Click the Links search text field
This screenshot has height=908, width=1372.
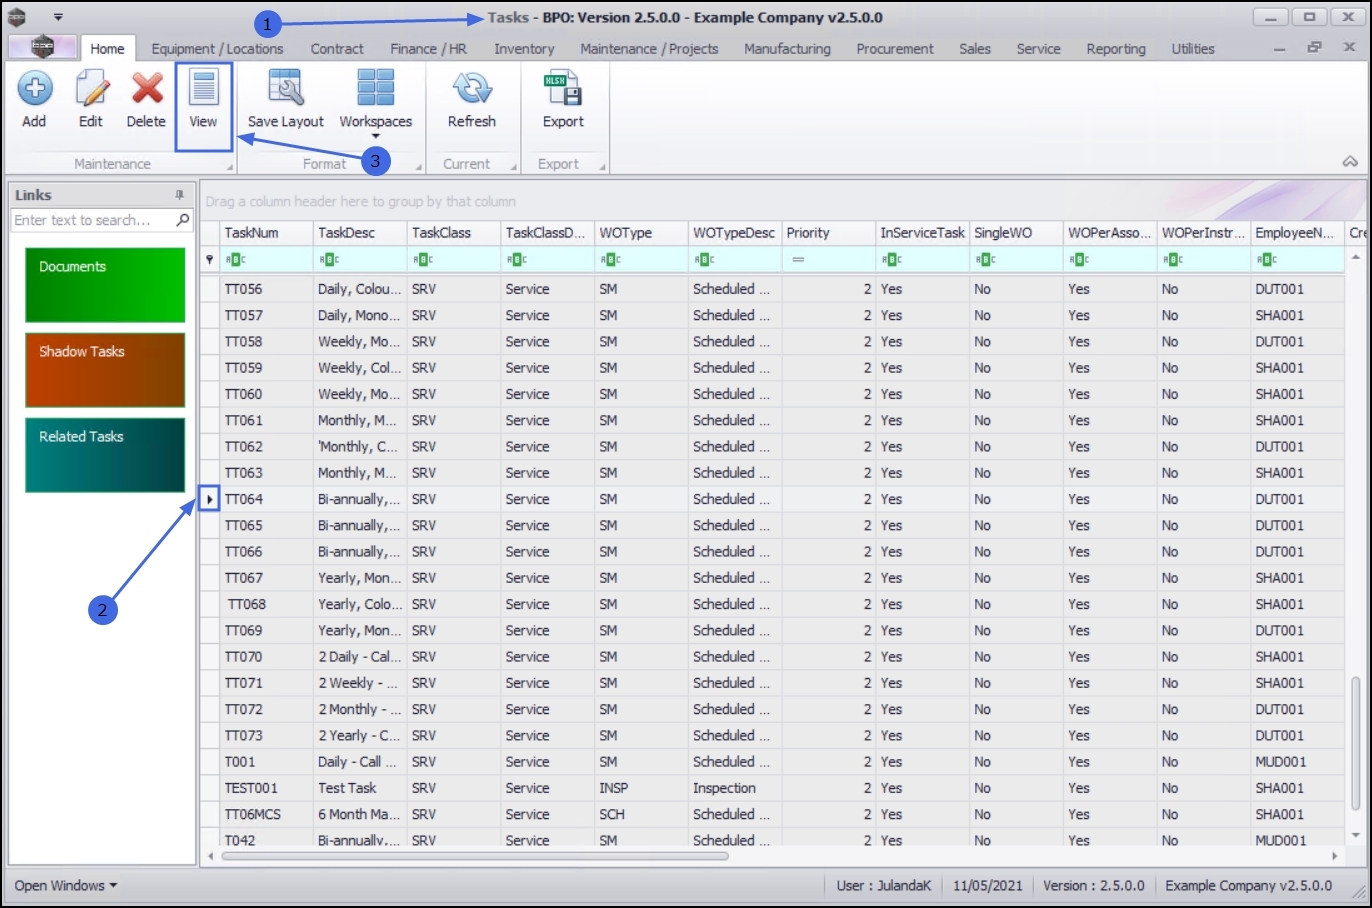(x=90, y=220)
